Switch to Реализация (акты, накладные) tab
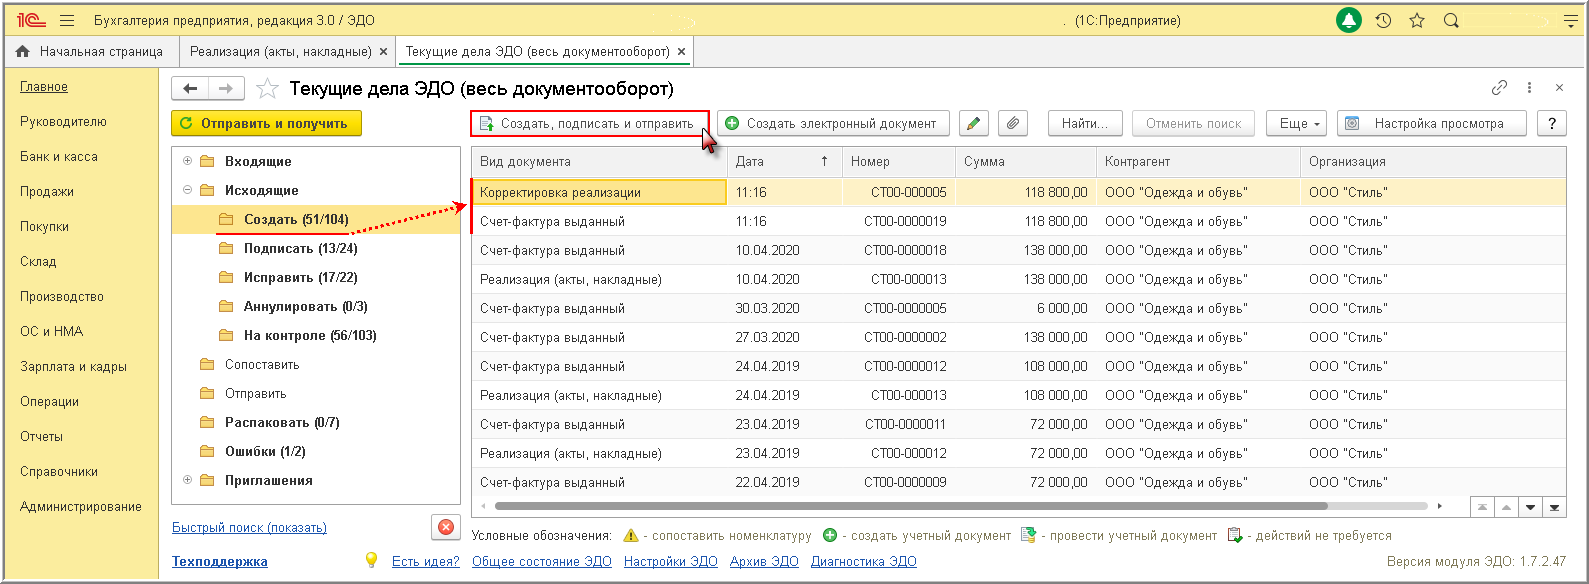The image size is (1589, 584). click(x=280, y=51)
